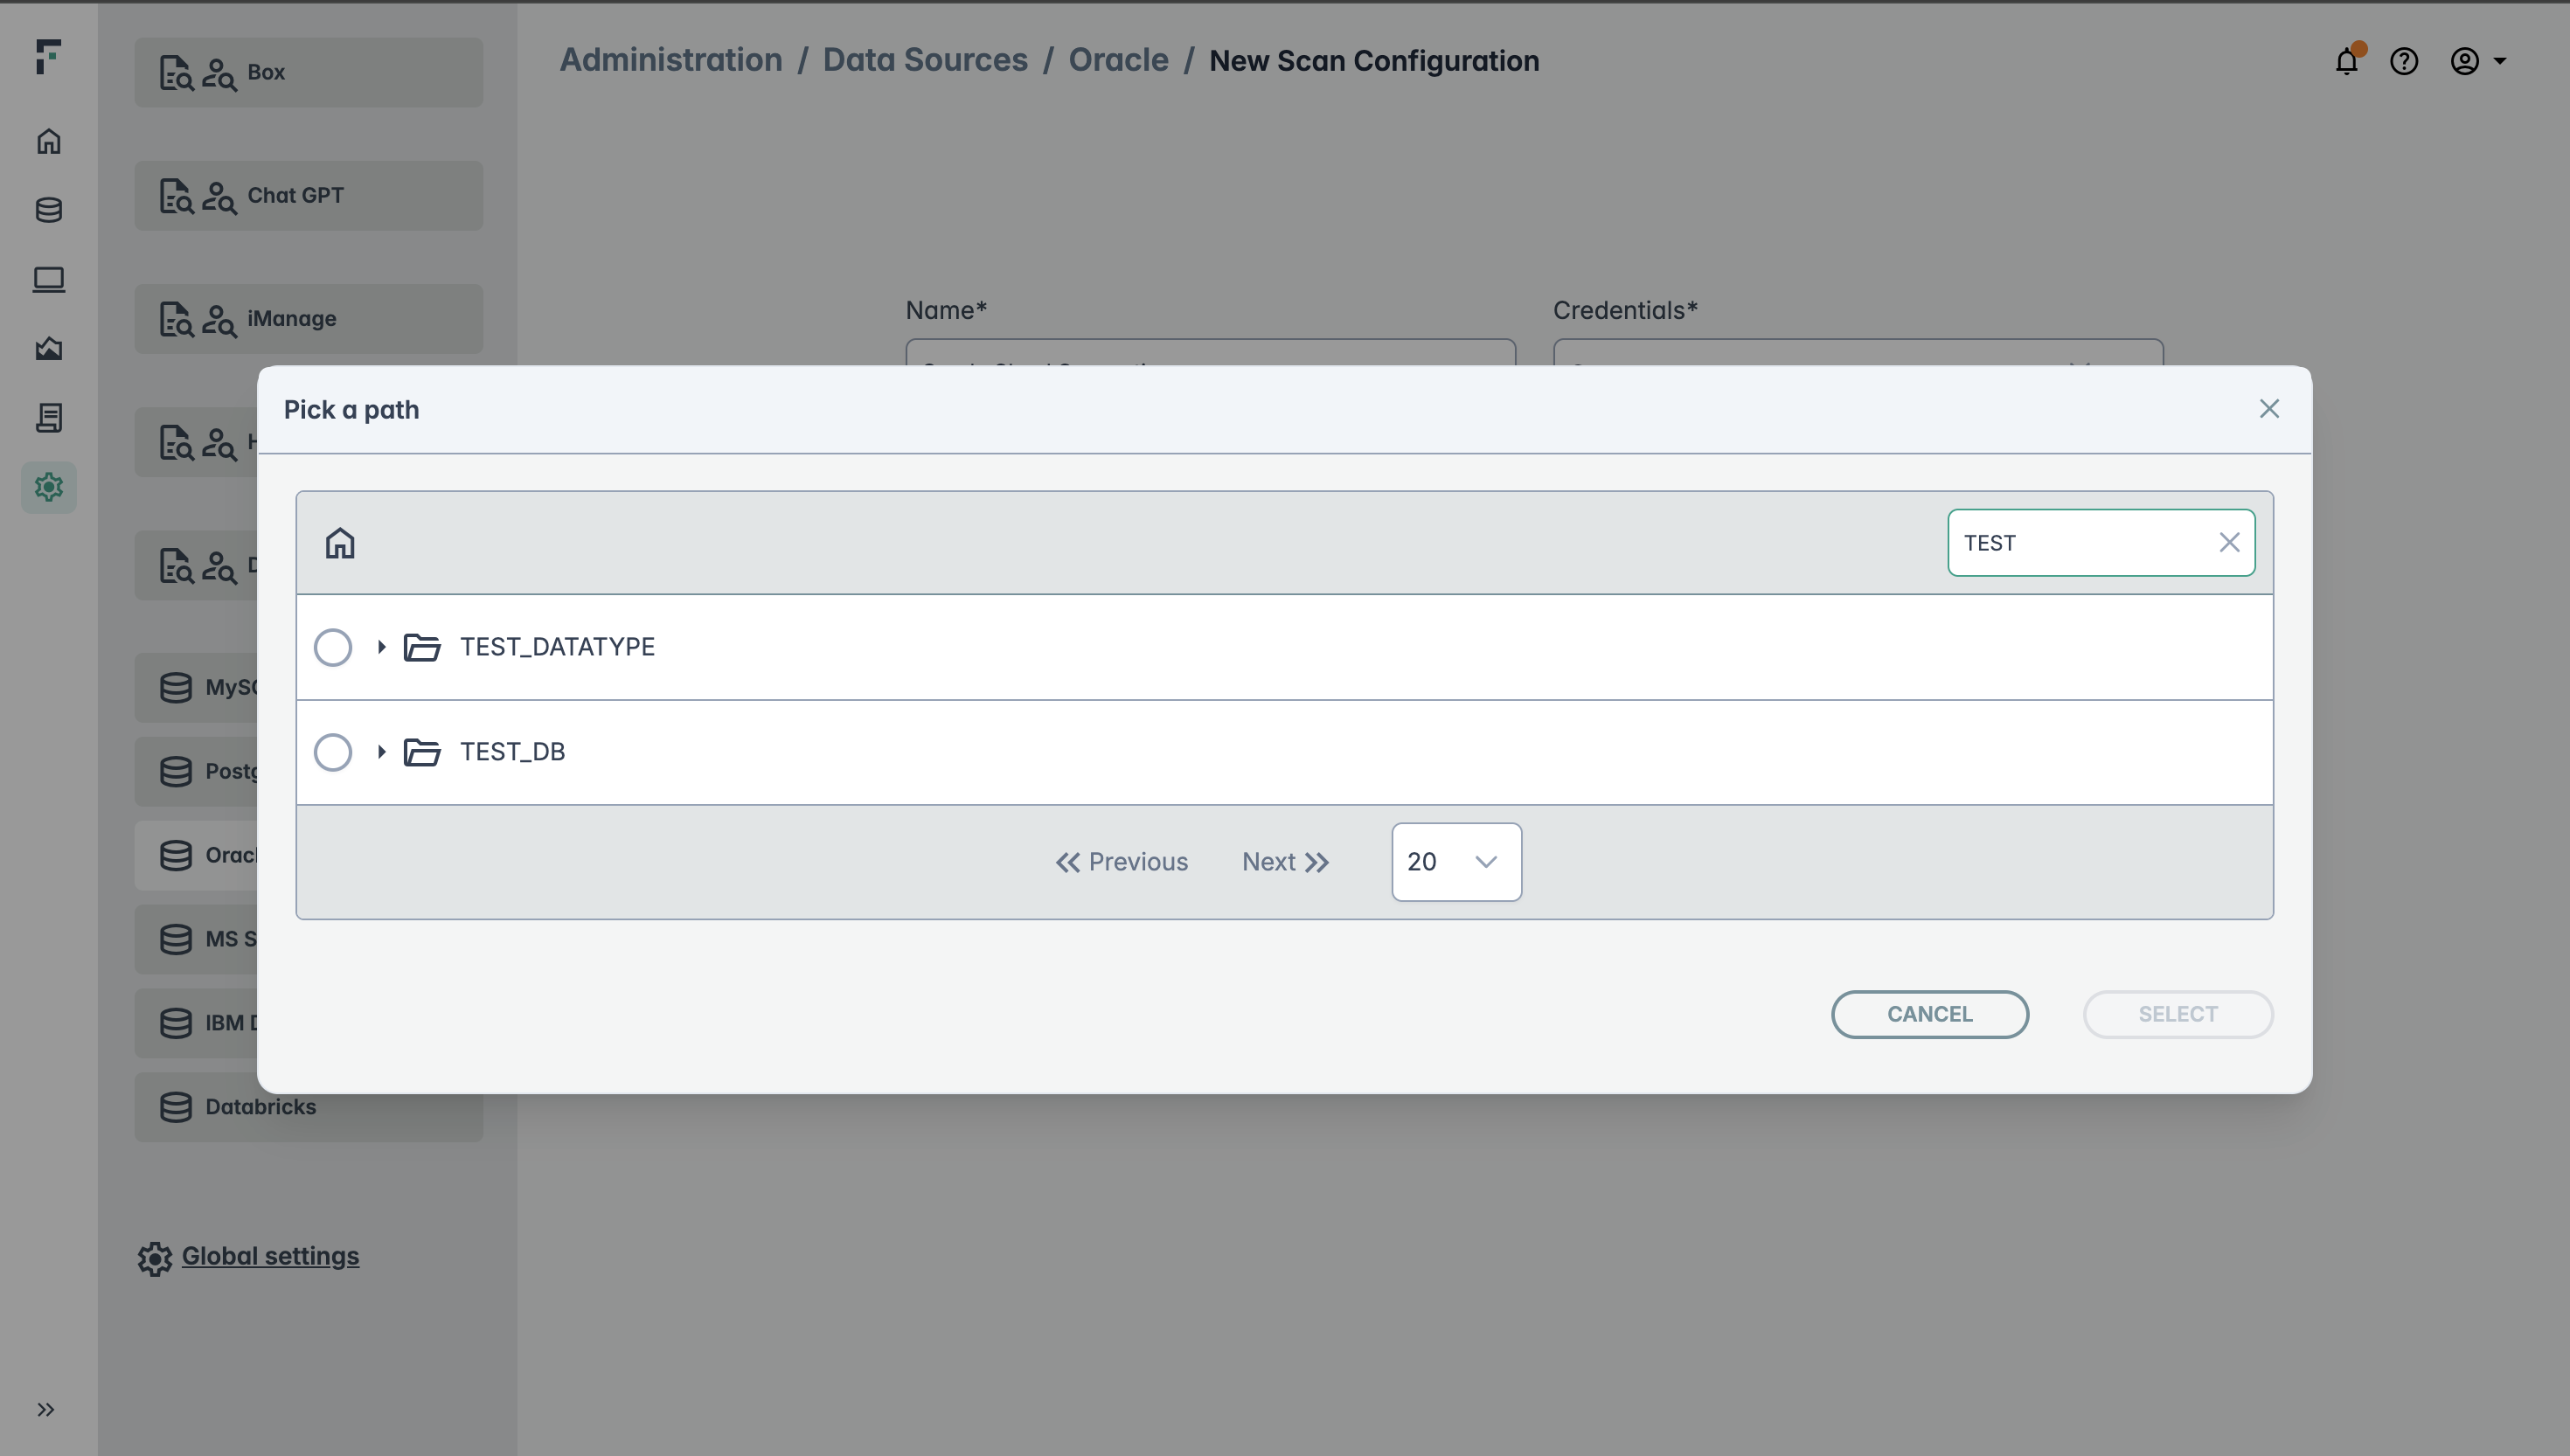Expand the TEST_DATATYPE folder tree
This screenshot has height=1456, width=2570.
381,647
